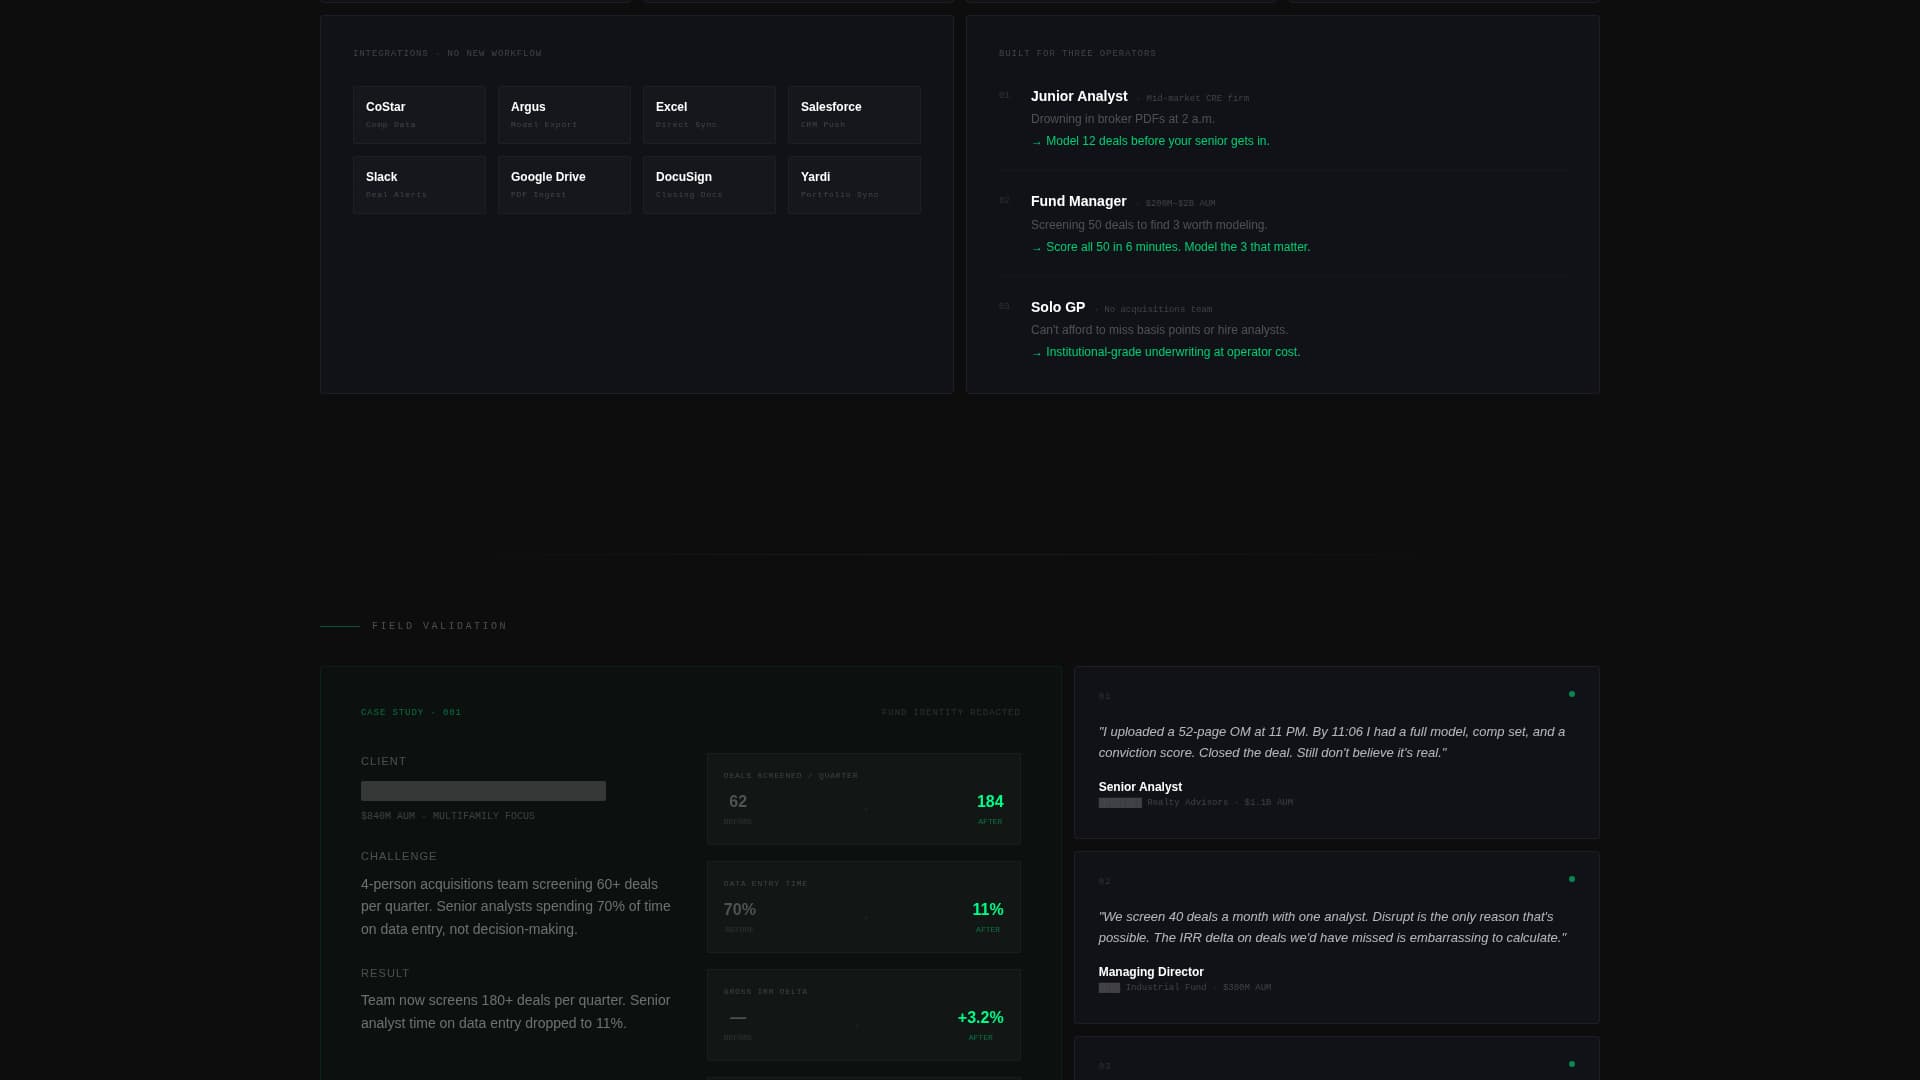Click the +3.2% gross IRR delta value

pos(980,1018)
